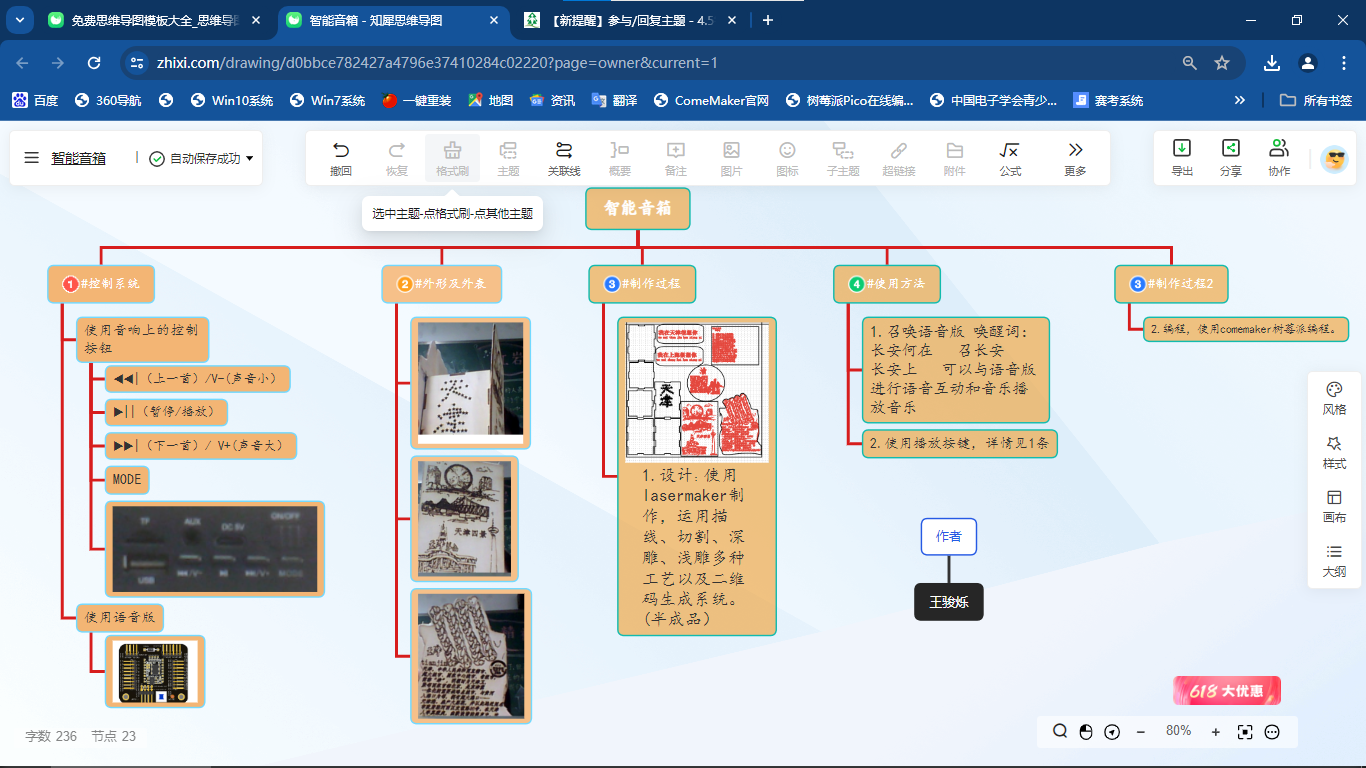Click the Redo (恢复) toolbar icon
The image size is (1366, 768).
pos(397,158)
